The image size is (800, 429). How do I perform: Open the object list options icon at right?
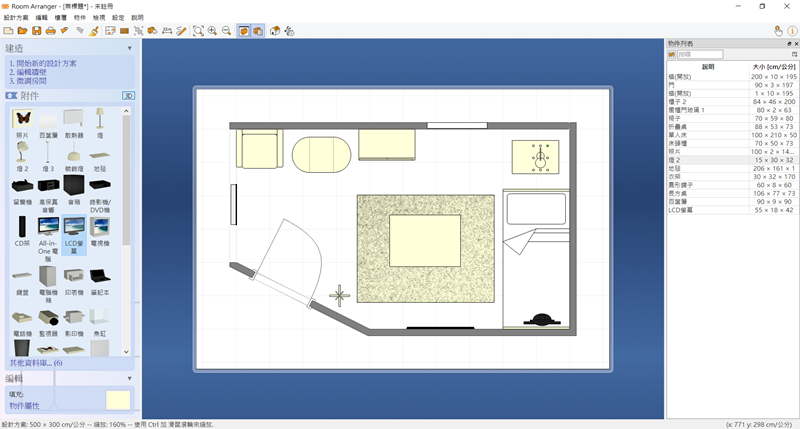point(794,54)
